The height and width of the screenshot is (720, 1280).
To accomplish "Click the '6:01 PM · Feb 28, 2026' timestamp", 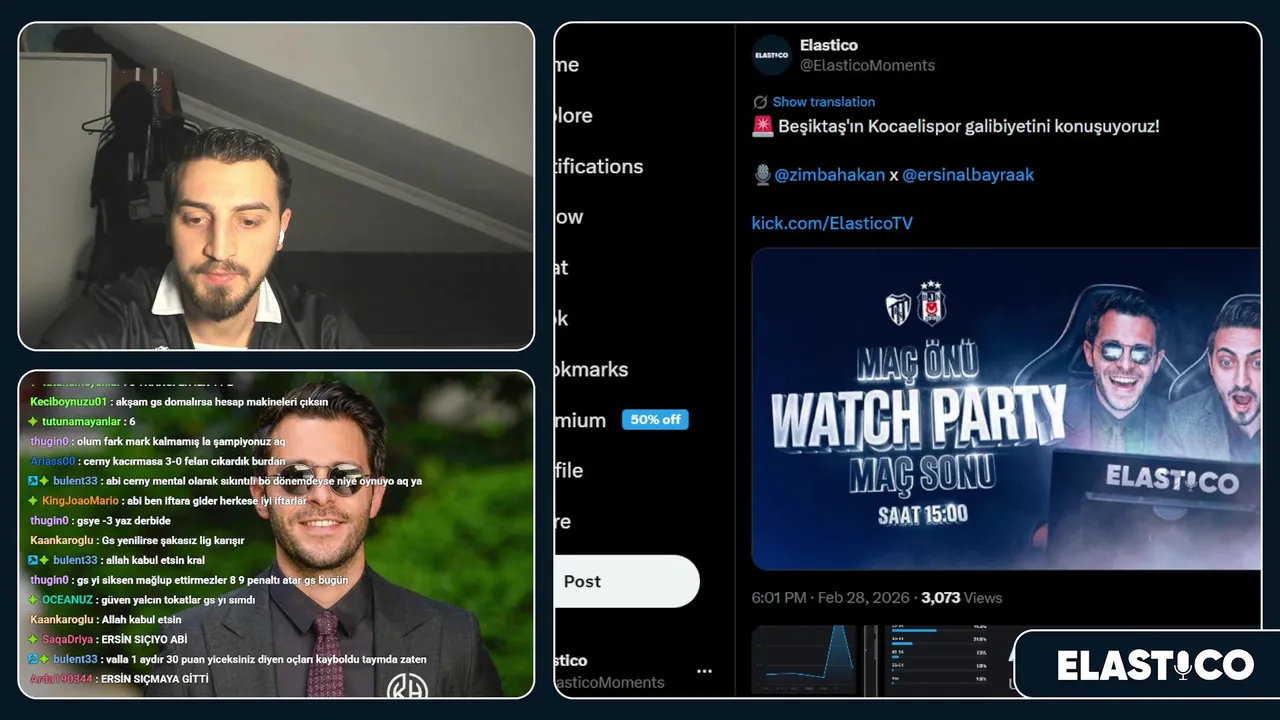I will click(x=831, y=598).
